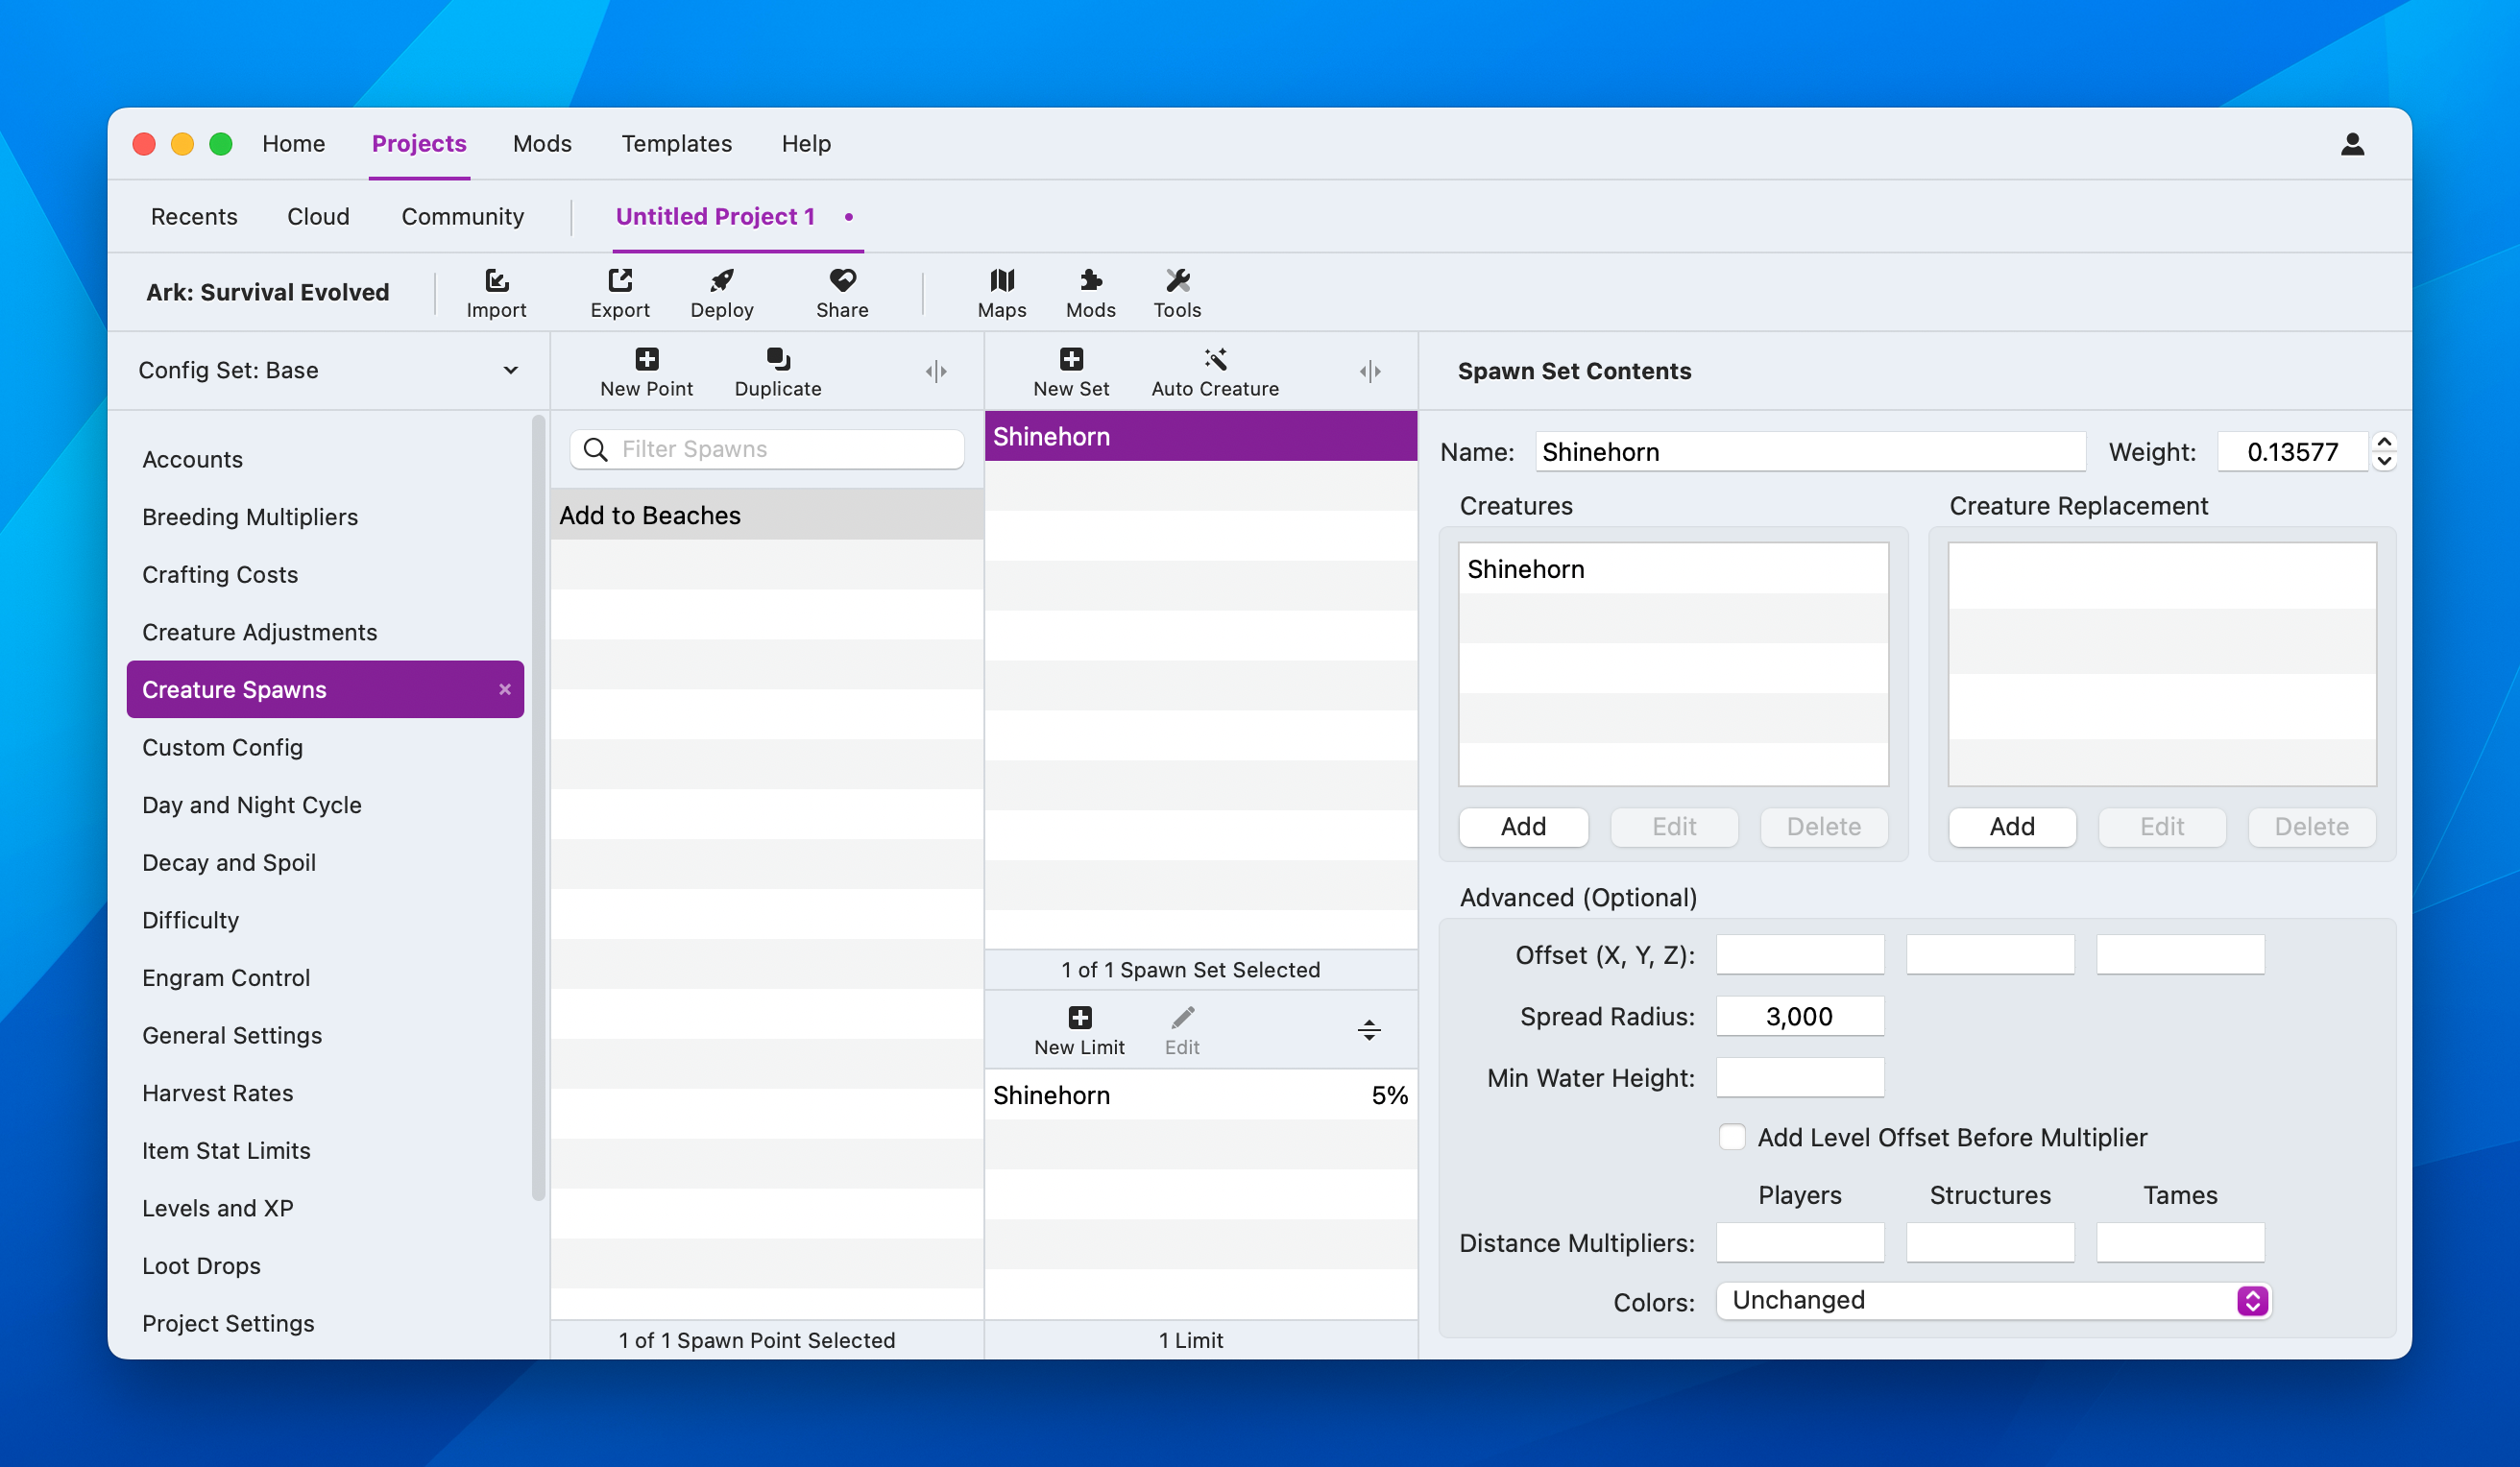Click the Auto Creature wand icon
Image resolution: width=2520 pixels, height=1467 pixels.
(x=1215, y=360)
